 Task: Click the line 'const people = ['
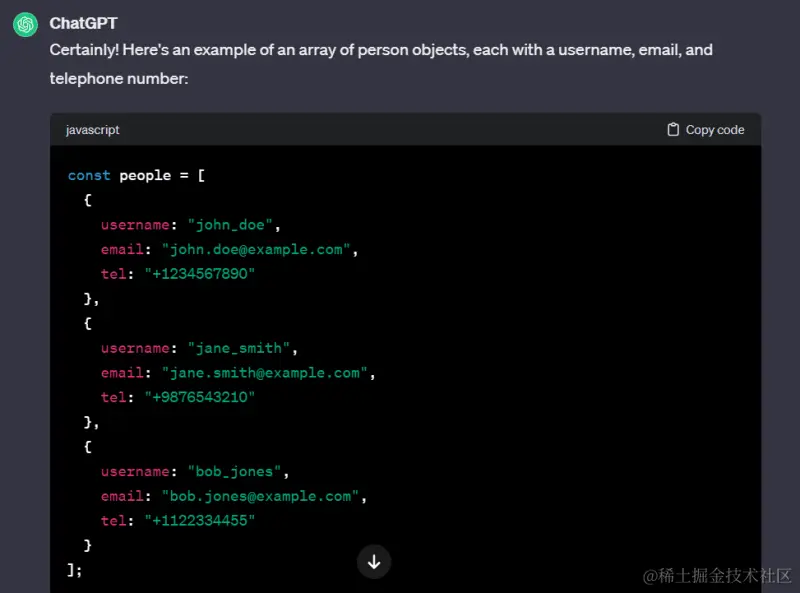(x=137, y=176)
